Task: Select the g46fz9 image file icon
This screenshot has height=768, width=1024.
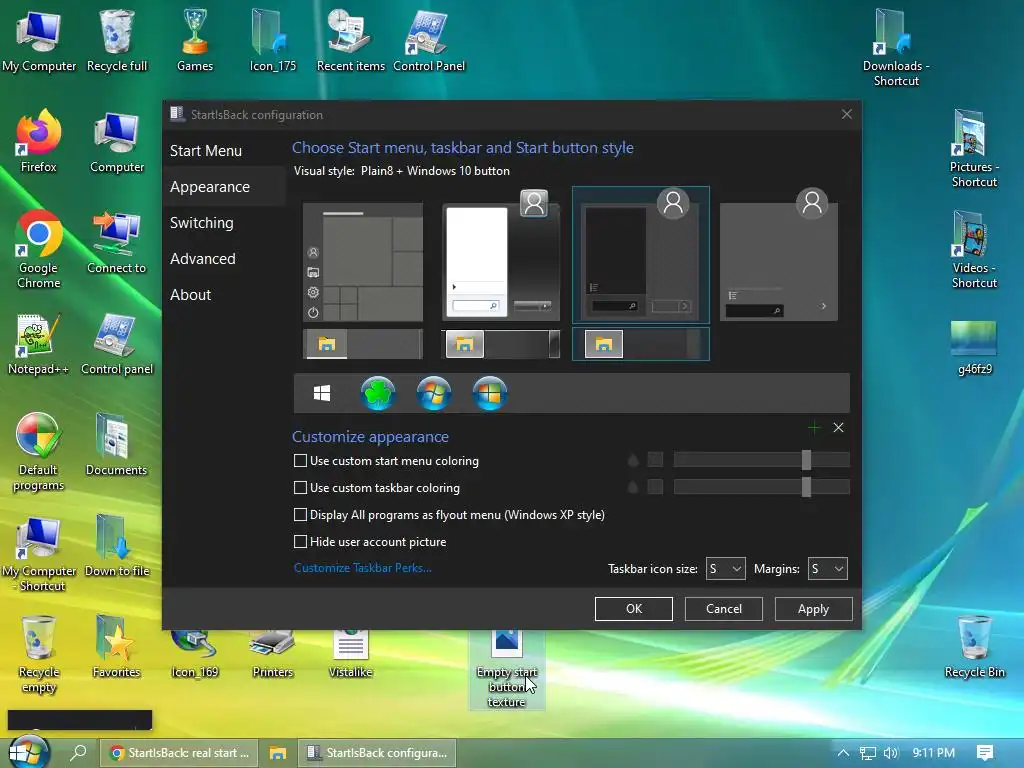Action: coord(974,347)
